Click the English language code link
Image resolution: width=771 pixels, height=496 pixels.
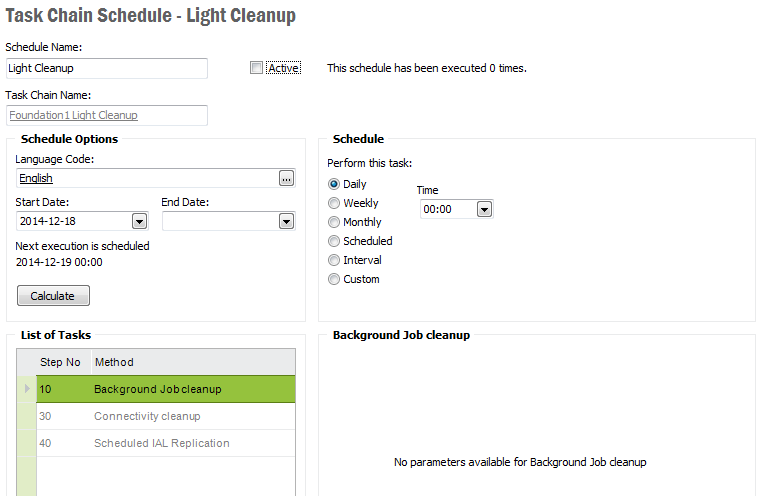[36, 179]
